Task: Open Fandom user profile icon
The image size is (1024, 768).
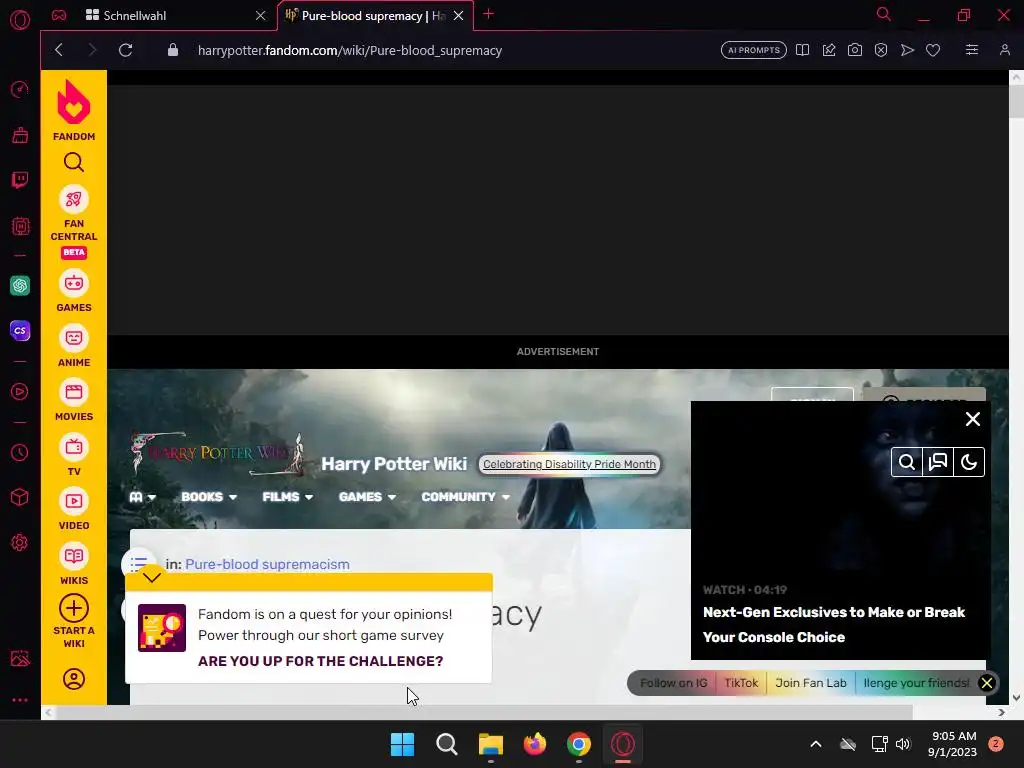Action: pos(74,679)
